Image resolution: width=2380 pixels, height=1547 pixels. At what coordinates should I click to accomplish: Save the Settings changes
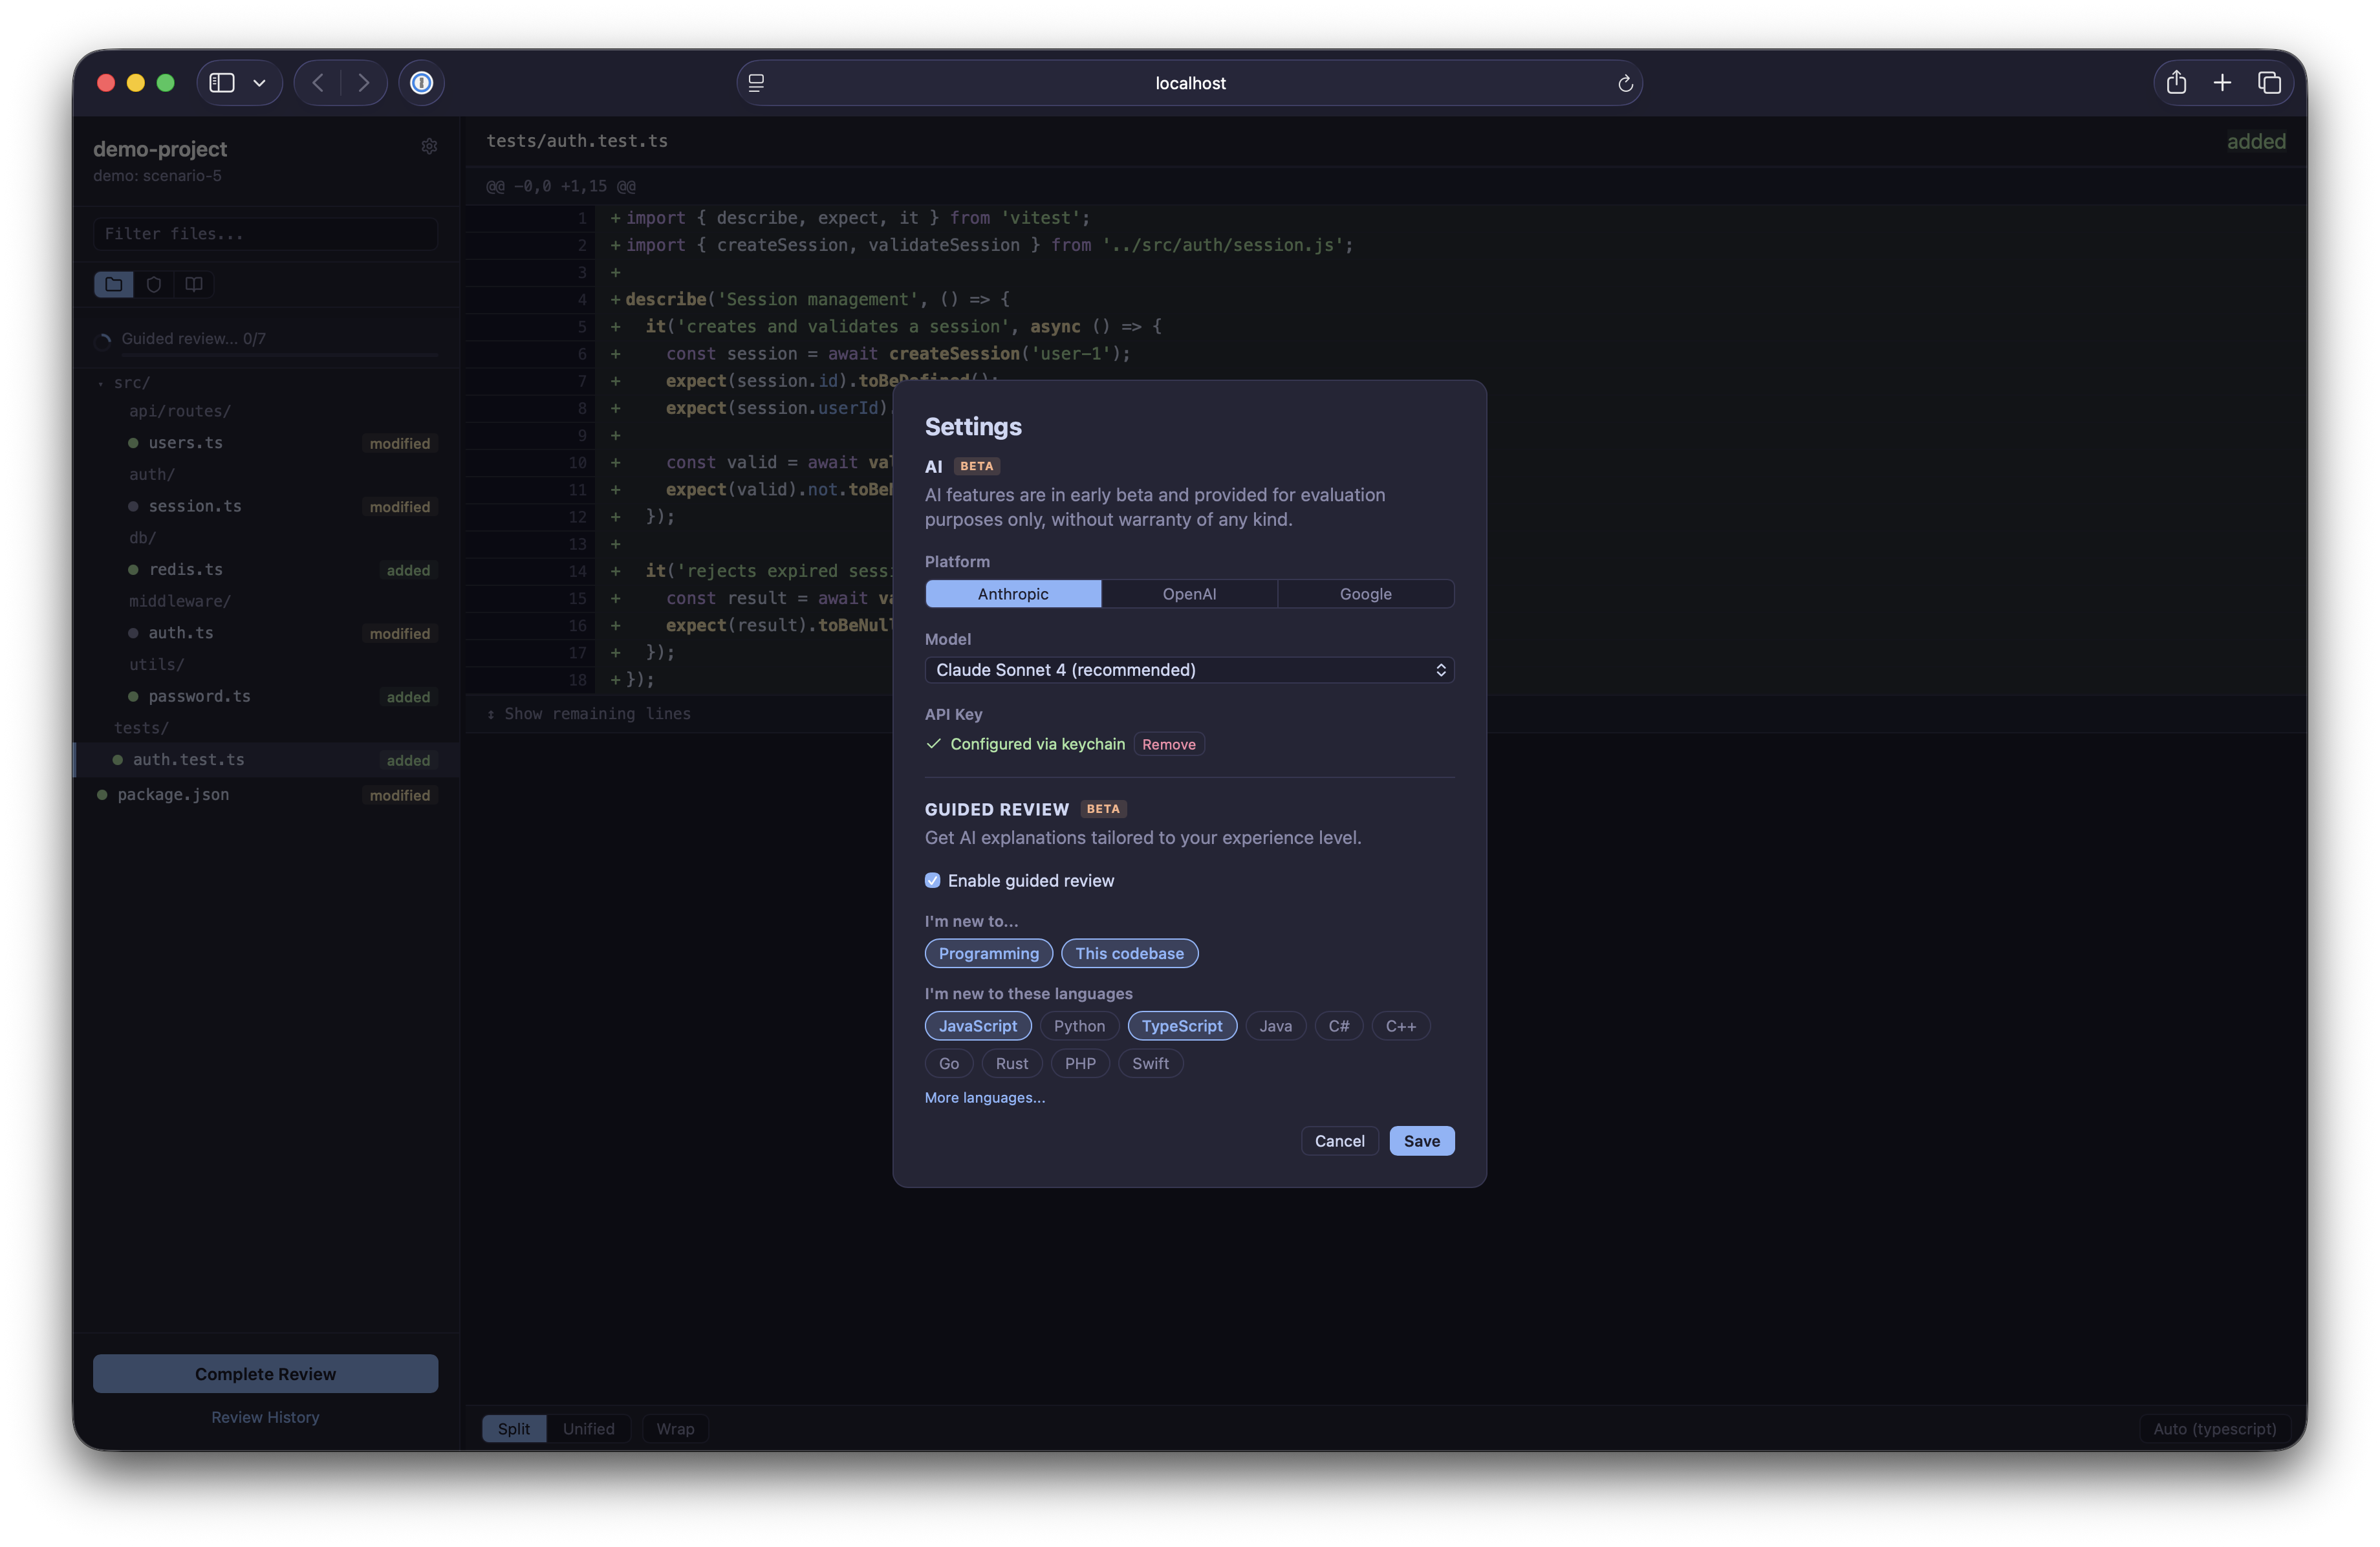[1421, 1140]
